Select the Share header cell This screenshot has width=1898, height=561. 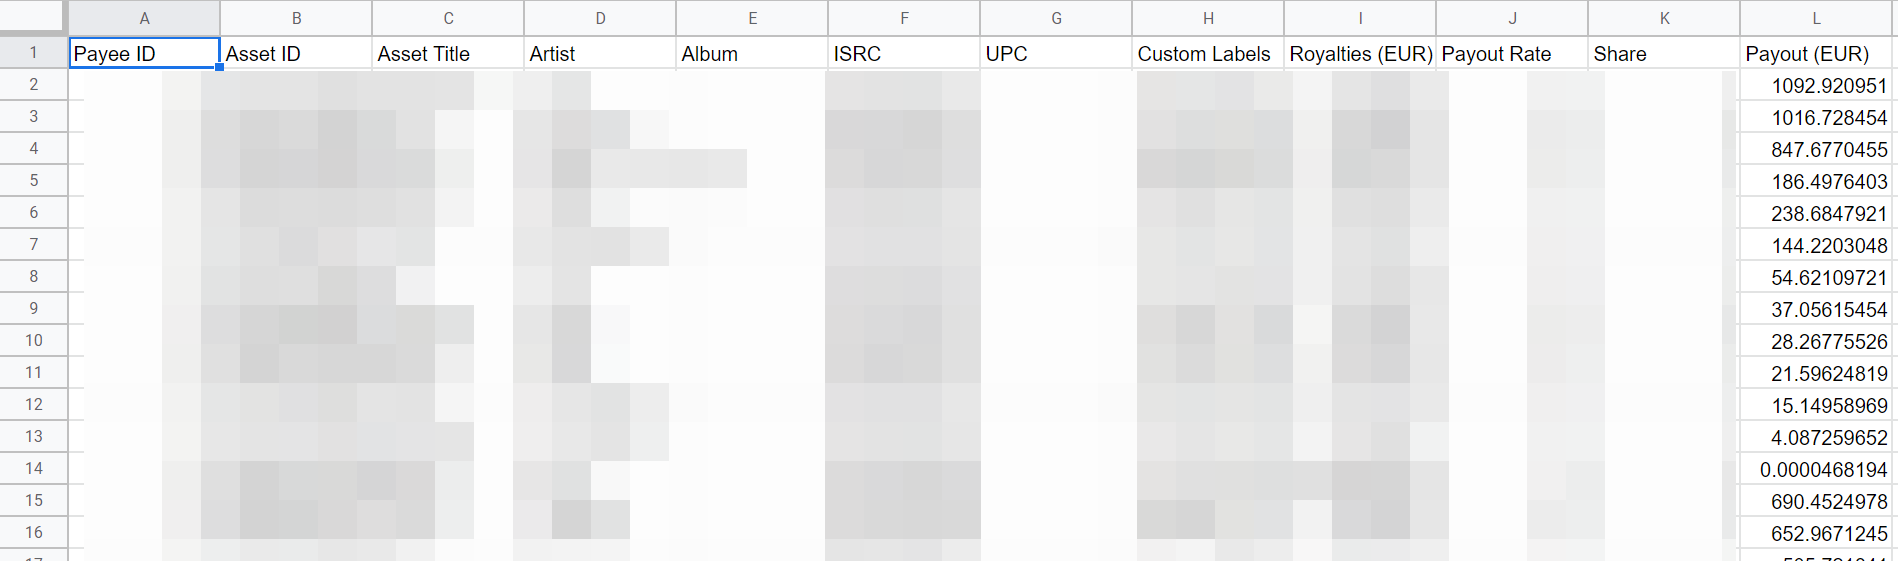[1664, 54]
